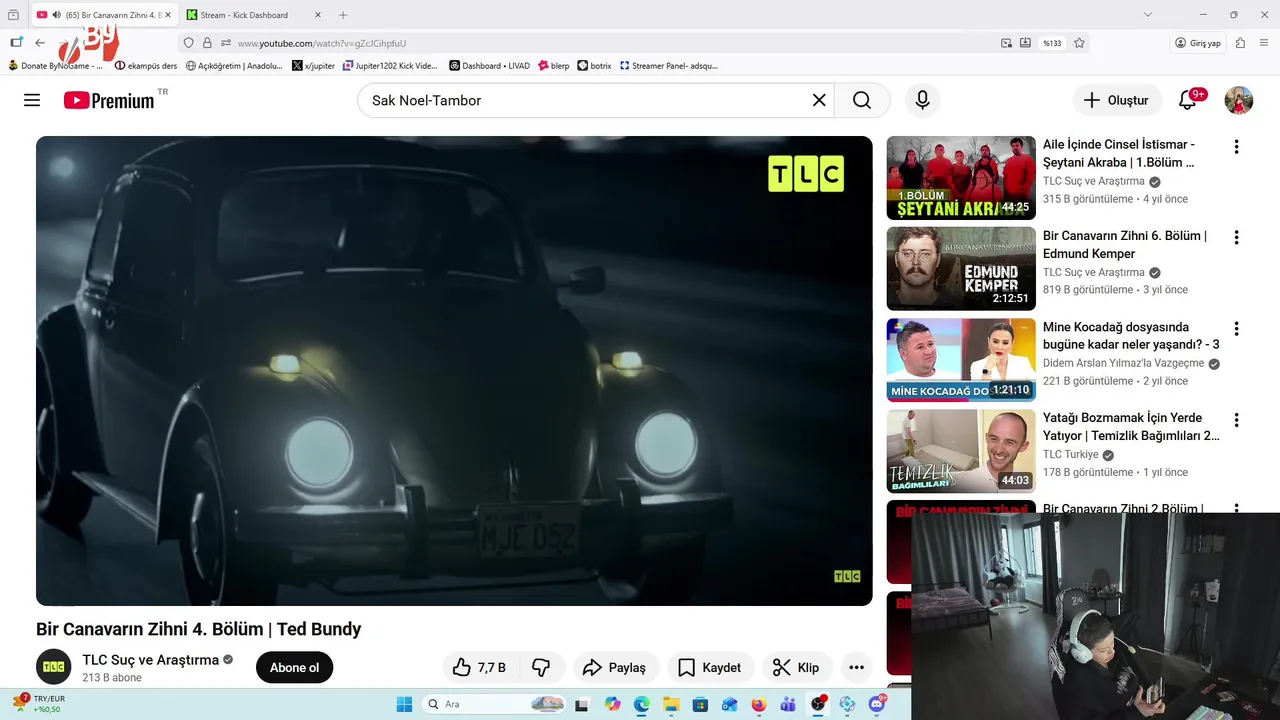Open Copilot from taskbar
1280x720 pixels.
612,704
